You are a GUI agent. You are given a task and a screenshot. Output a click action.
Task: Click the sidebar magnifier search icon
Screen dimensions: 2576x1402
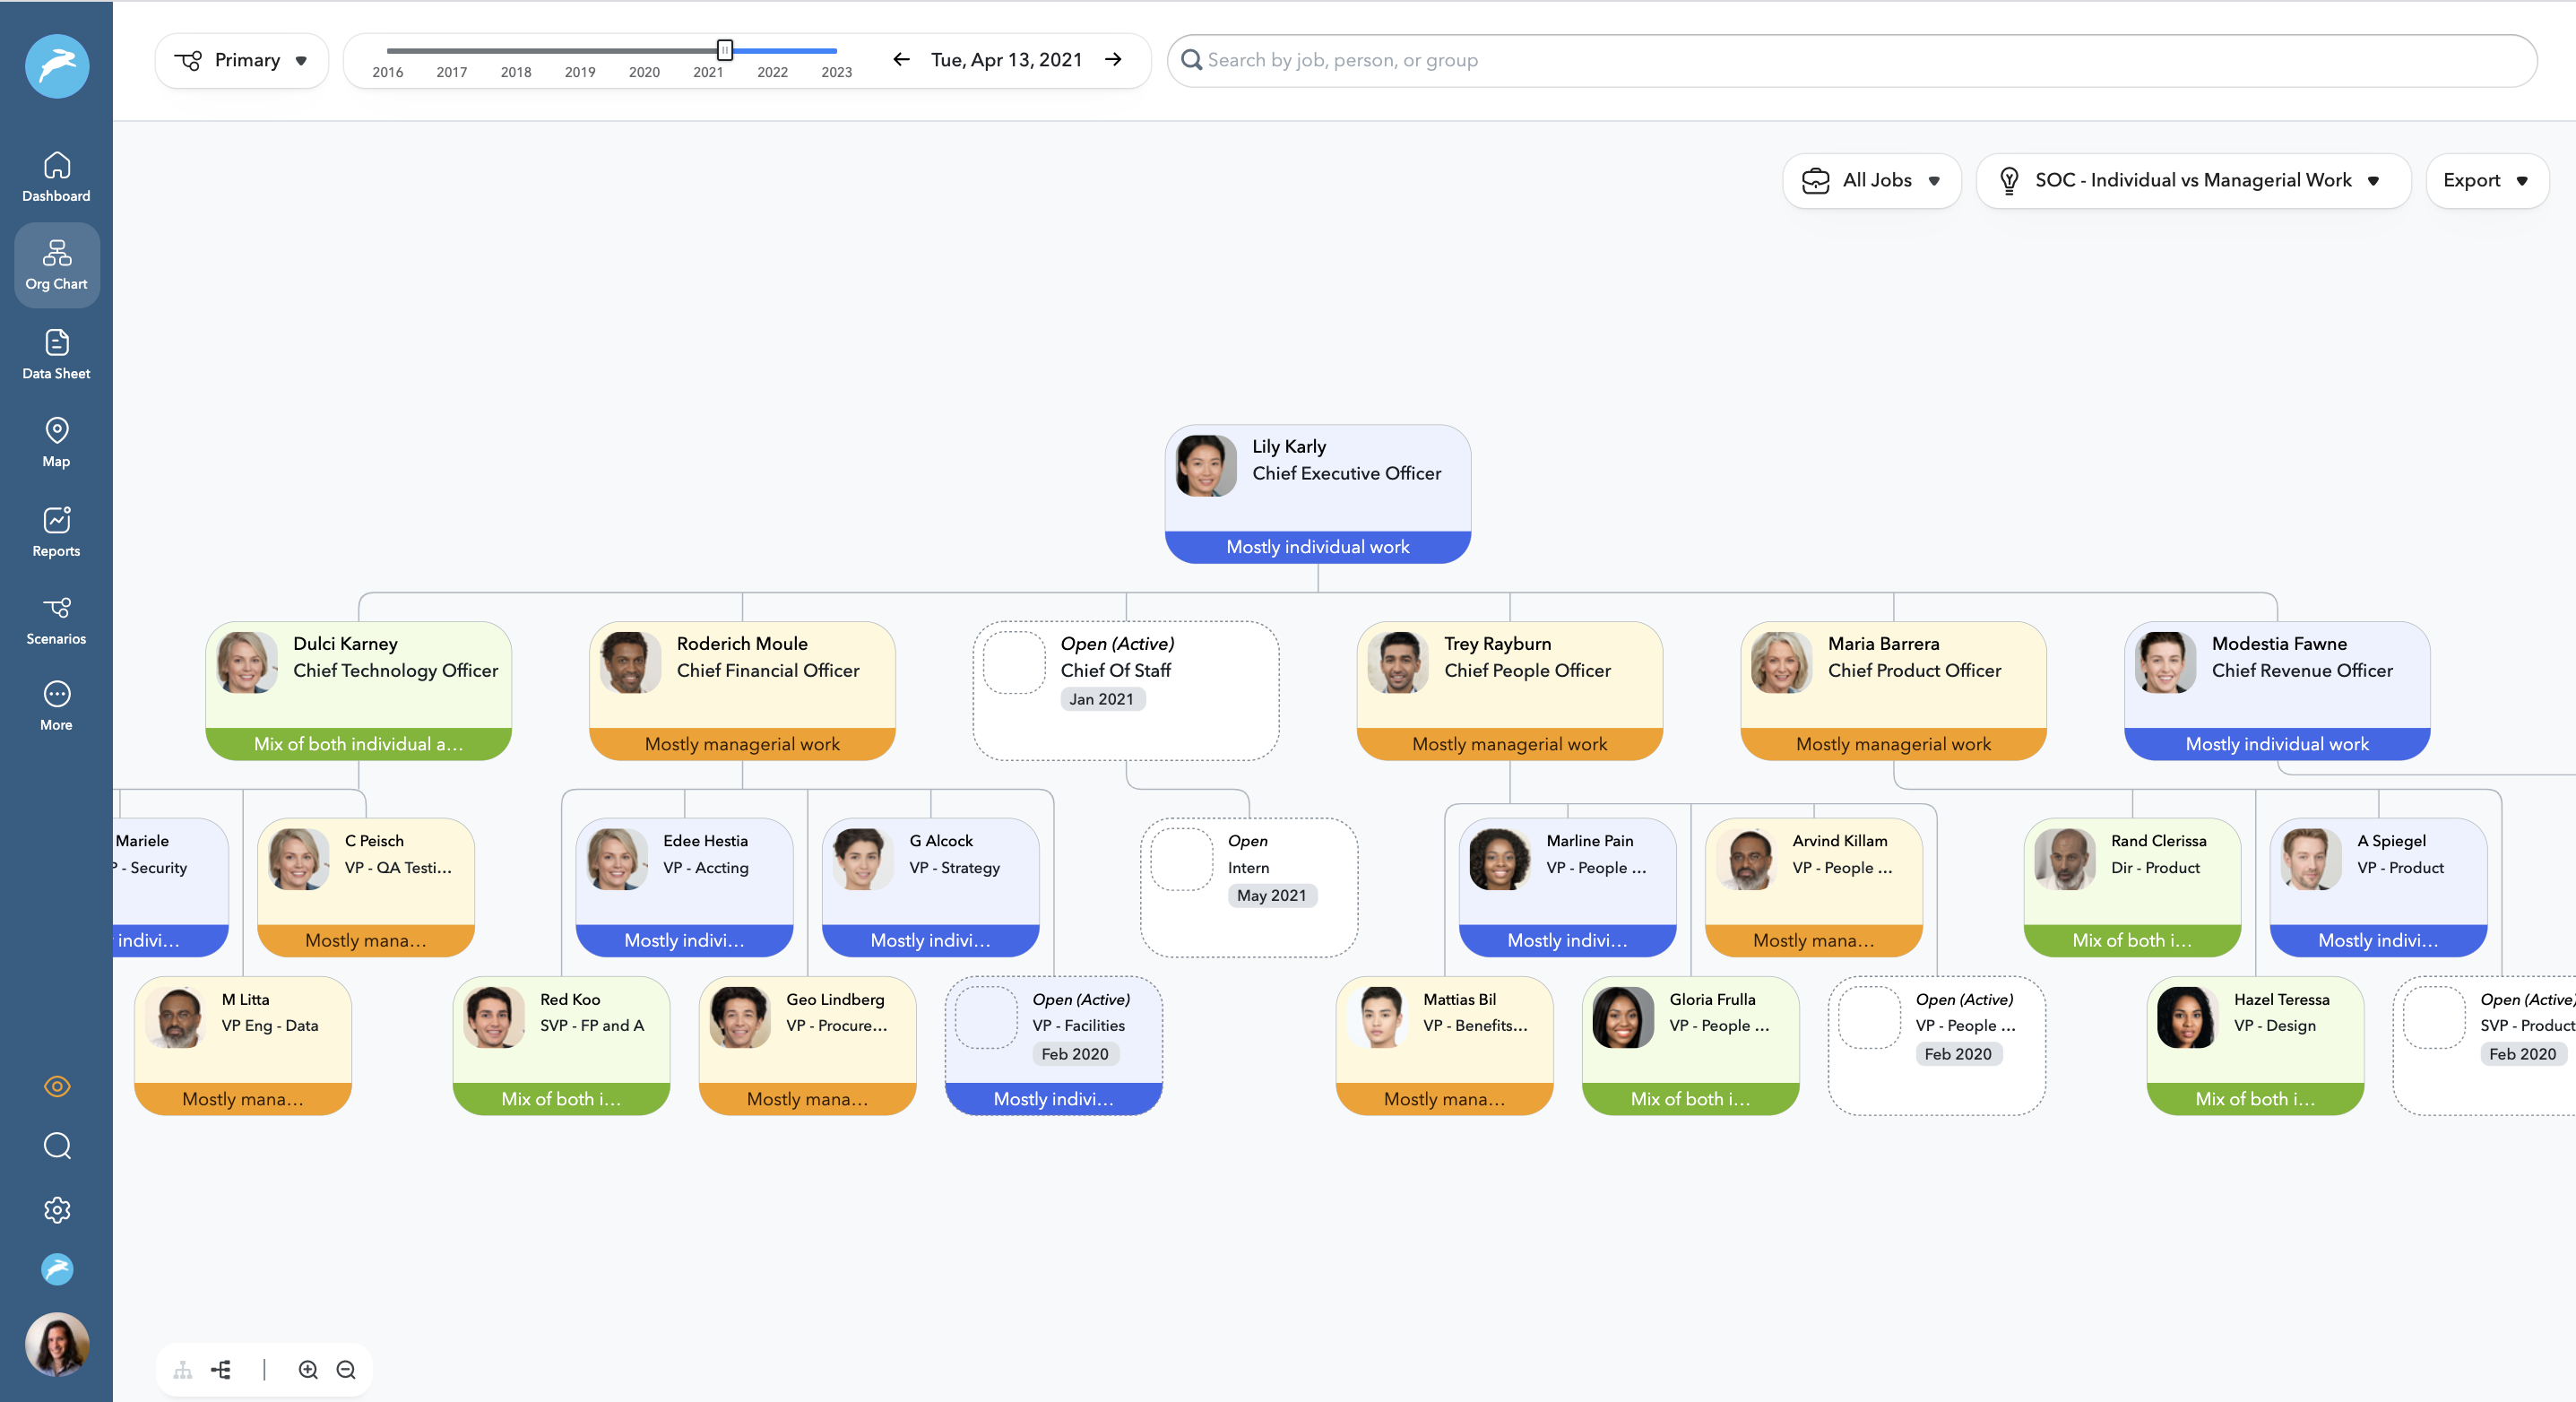click(57, 1145)
